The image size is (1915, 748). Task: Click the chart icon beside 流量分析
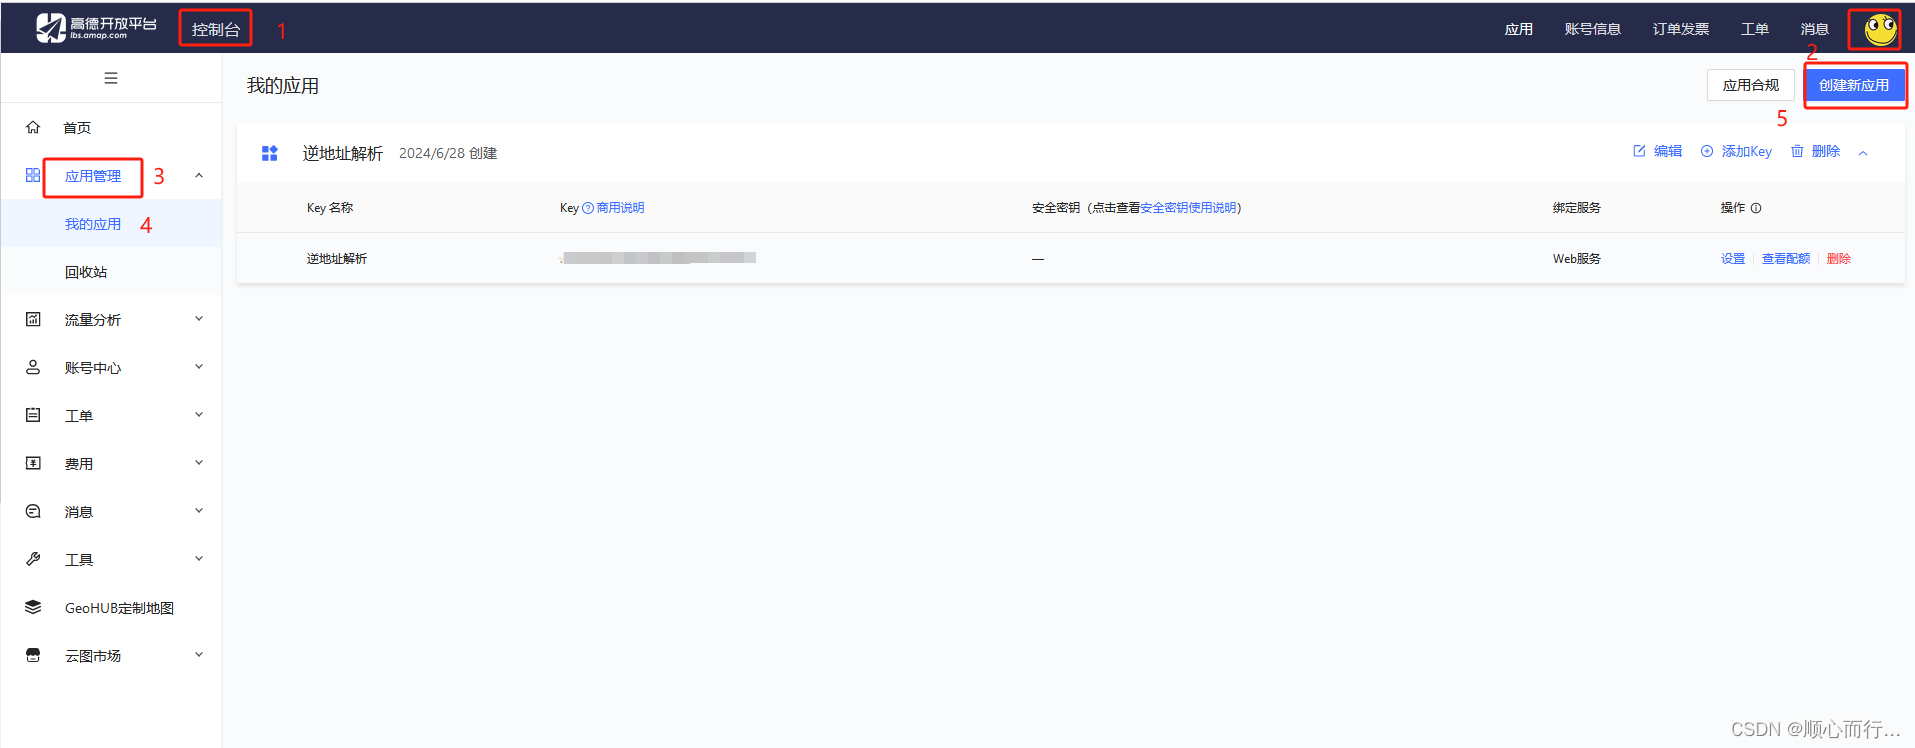[x=33, y=319]
